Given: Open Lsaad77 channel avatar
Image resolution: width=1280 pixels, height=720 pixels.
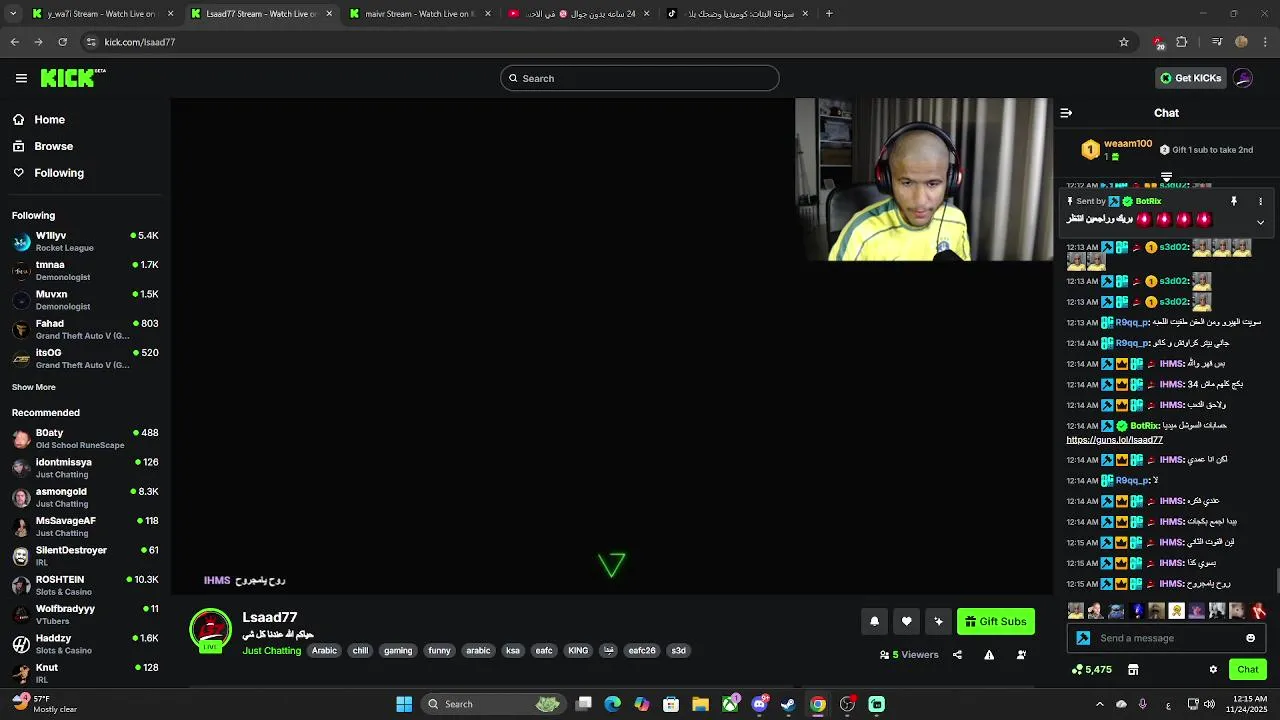Looking at the screenshot, I should click(211, 630).
